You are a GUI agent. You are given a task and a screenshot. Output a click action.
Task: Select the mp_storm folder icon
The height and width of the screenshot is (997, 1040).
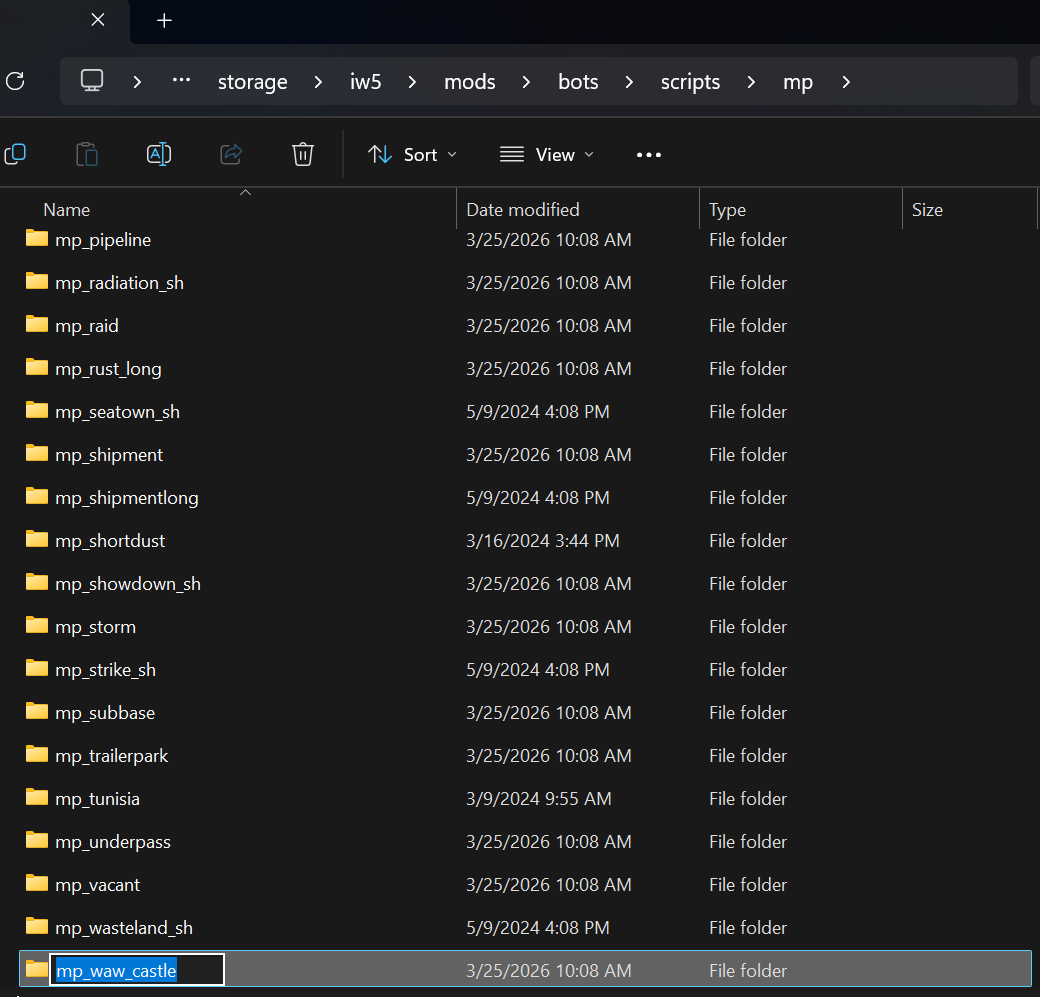(x=37, y=626)
